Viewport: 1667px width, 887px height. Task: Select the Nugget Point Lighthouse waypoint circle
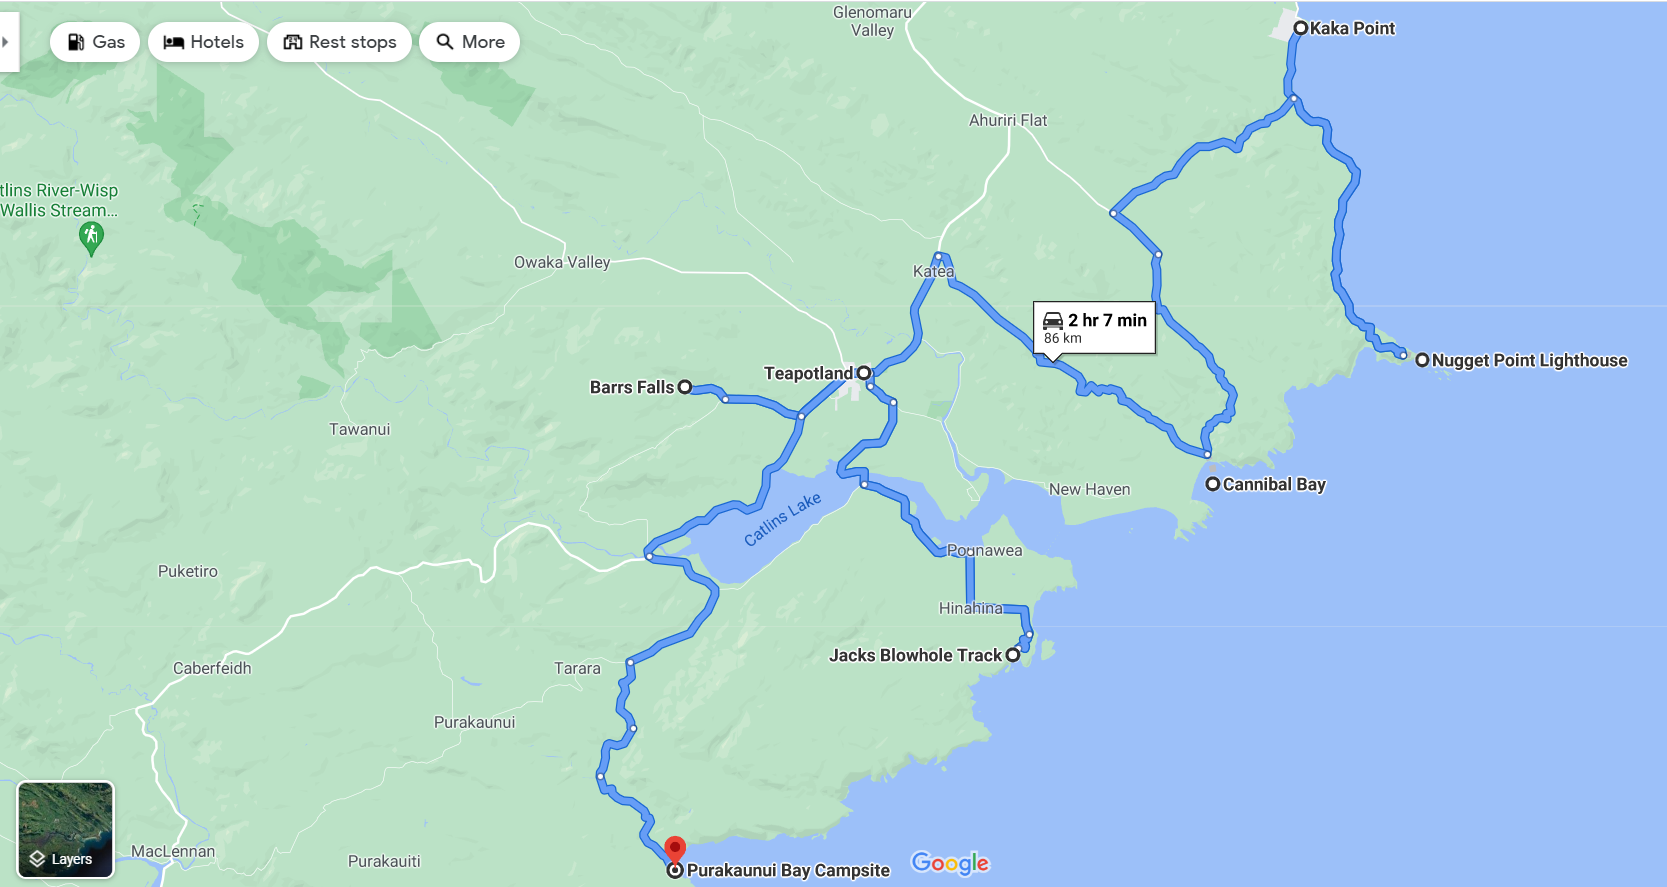pos(1422,360)
